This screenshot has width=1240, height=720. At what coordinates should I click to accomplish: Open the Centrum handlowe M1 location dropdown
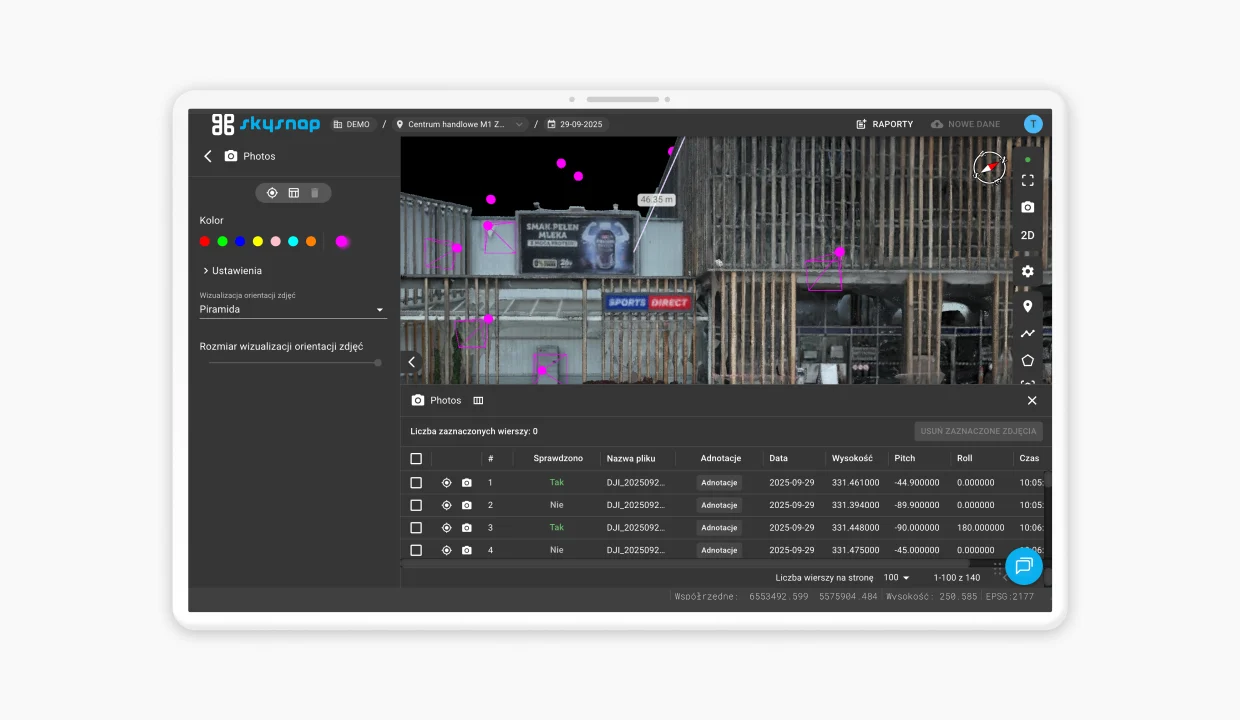click(x=461, y=125)
